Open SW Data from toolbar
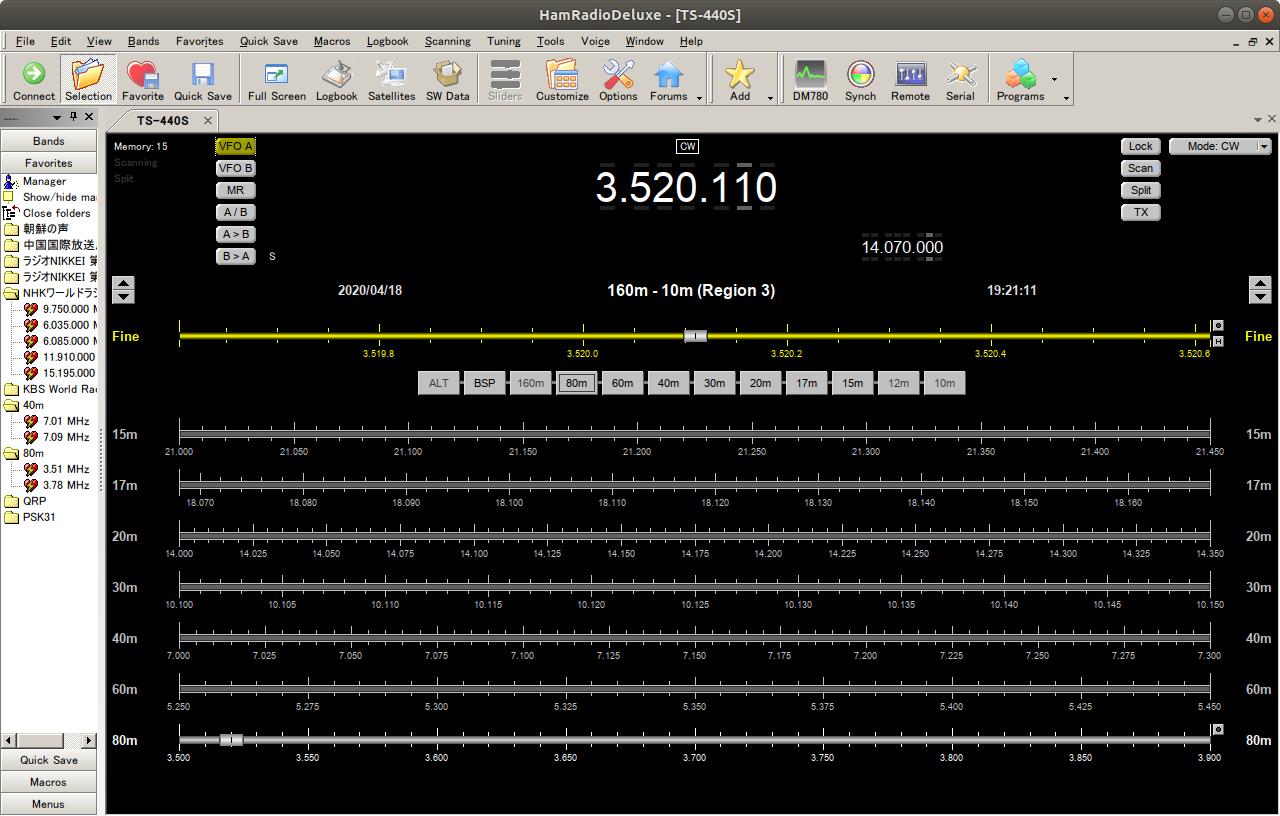1280x816 pixels. 447,80
